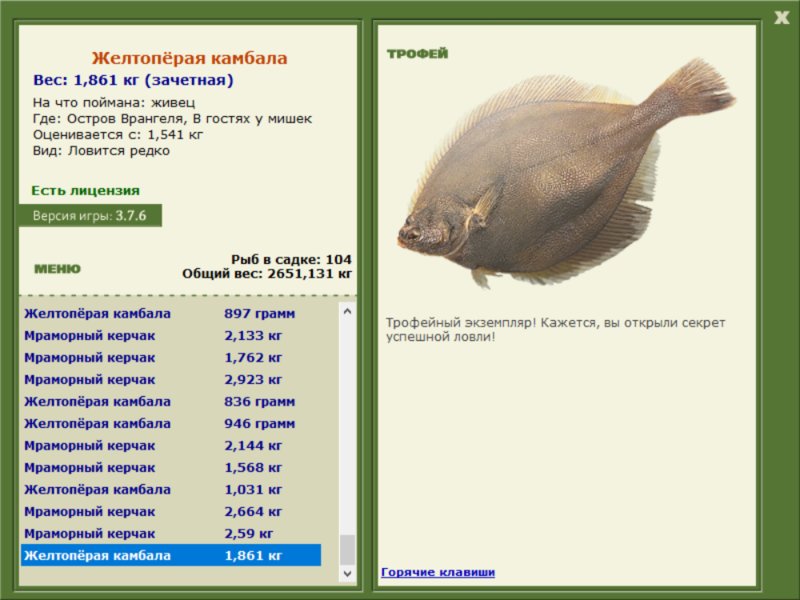Select Мраморный керчак 2,133 кг entry
Image resolution: width=800 pixels, height=600 pixels.
click(170, 336)
